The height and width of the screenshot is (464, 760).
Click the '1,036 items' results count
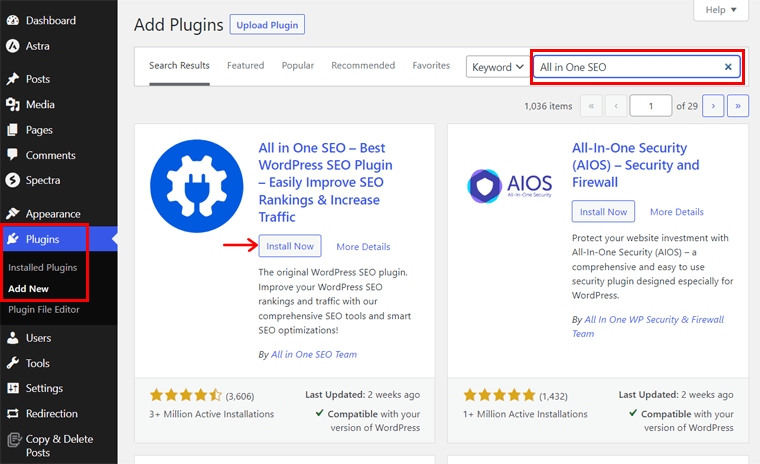coord(548,106)
